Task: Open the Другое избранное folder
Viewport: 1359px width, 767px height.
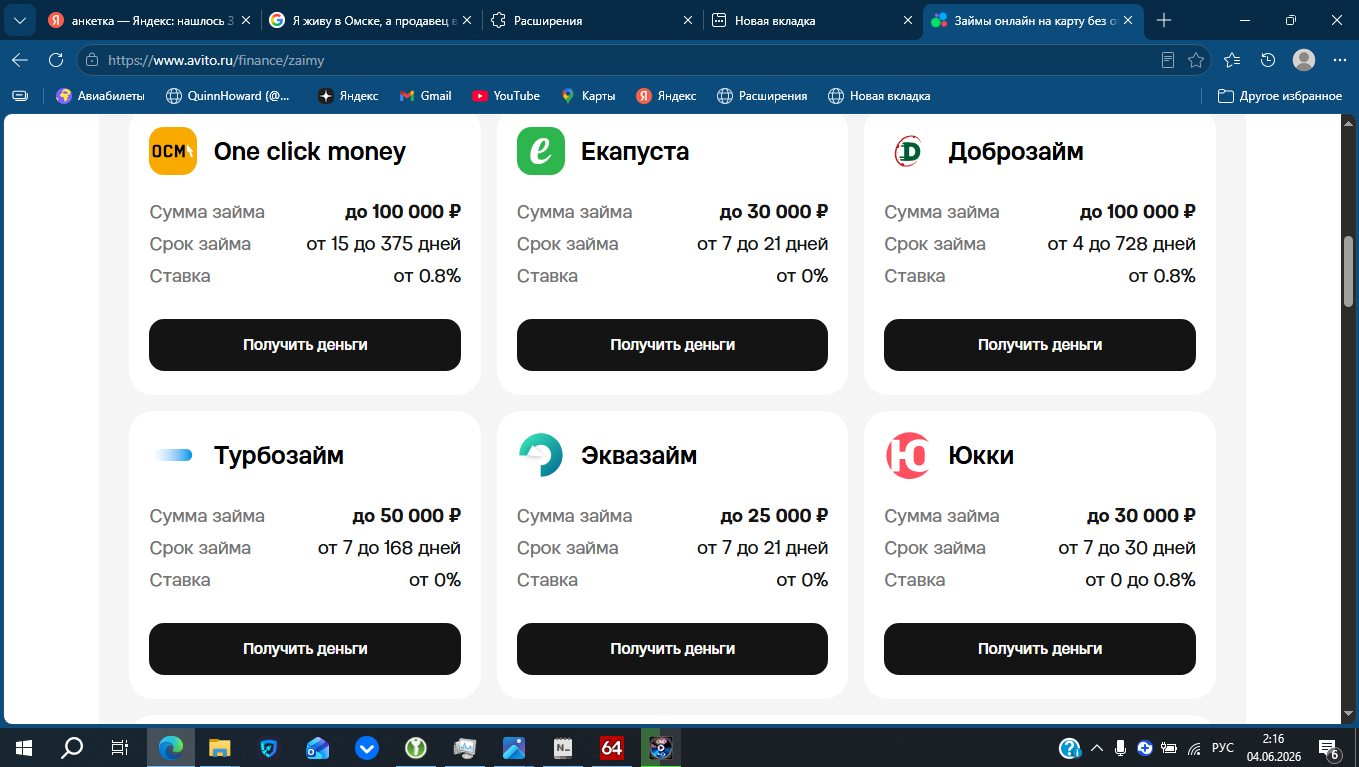Action: pyautogui.click(x=1279, y=96)
